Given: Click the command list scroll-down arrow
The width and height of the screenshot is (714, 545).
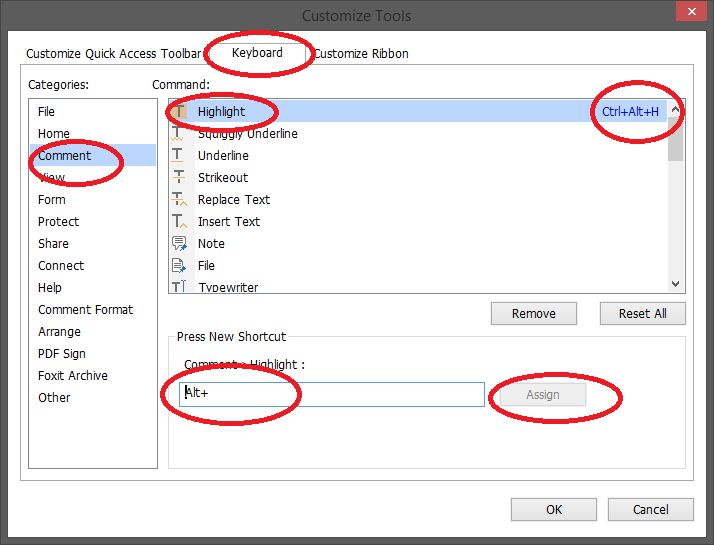Looking at the screenshot, I should click(x=676, y=284).
